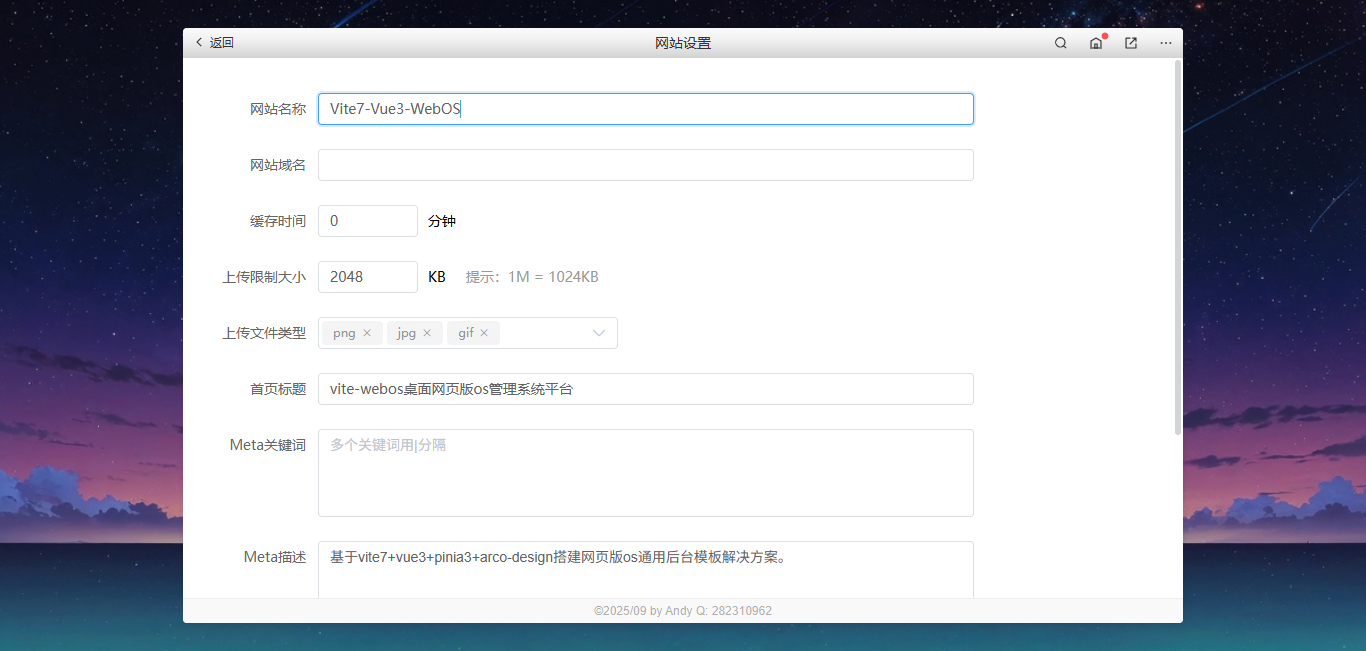Expand the 上传文件类型 dropdown arrow
Image resolution: width=1366 pixels, height=651 pixels.
(x=599, y=333)
